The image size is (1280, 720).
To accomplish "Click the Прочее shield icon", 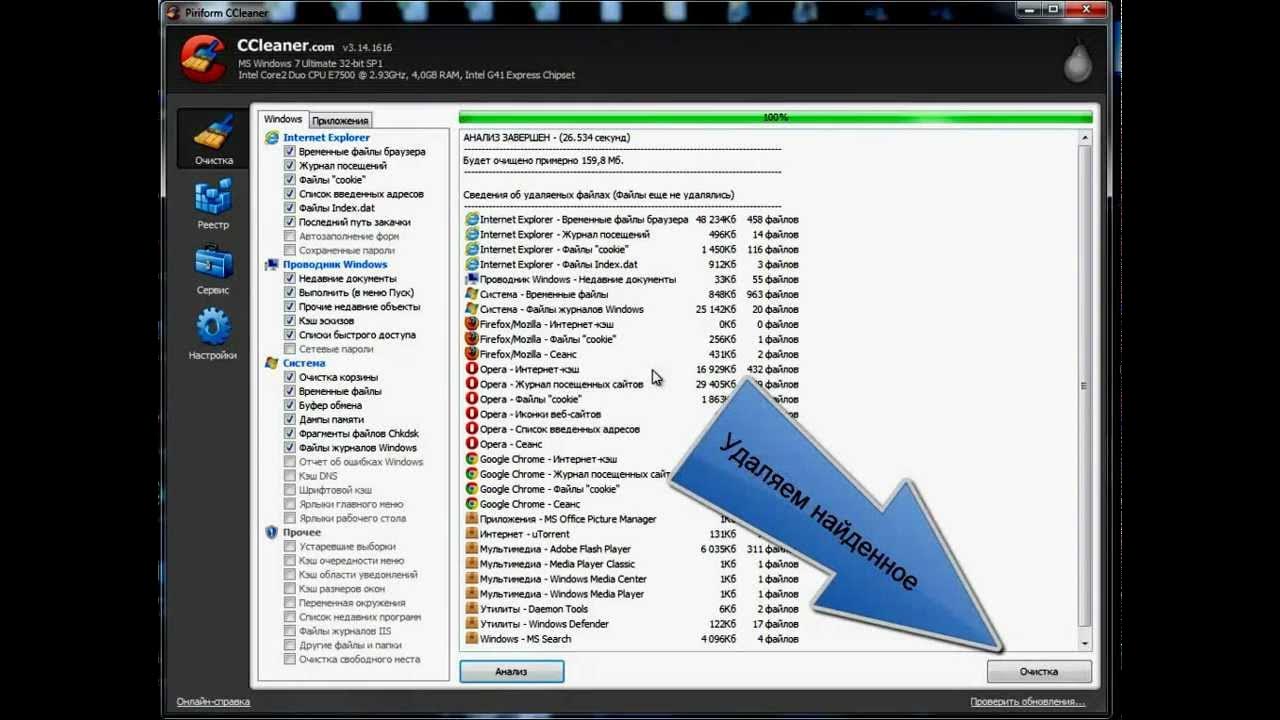I will [272, 532].
